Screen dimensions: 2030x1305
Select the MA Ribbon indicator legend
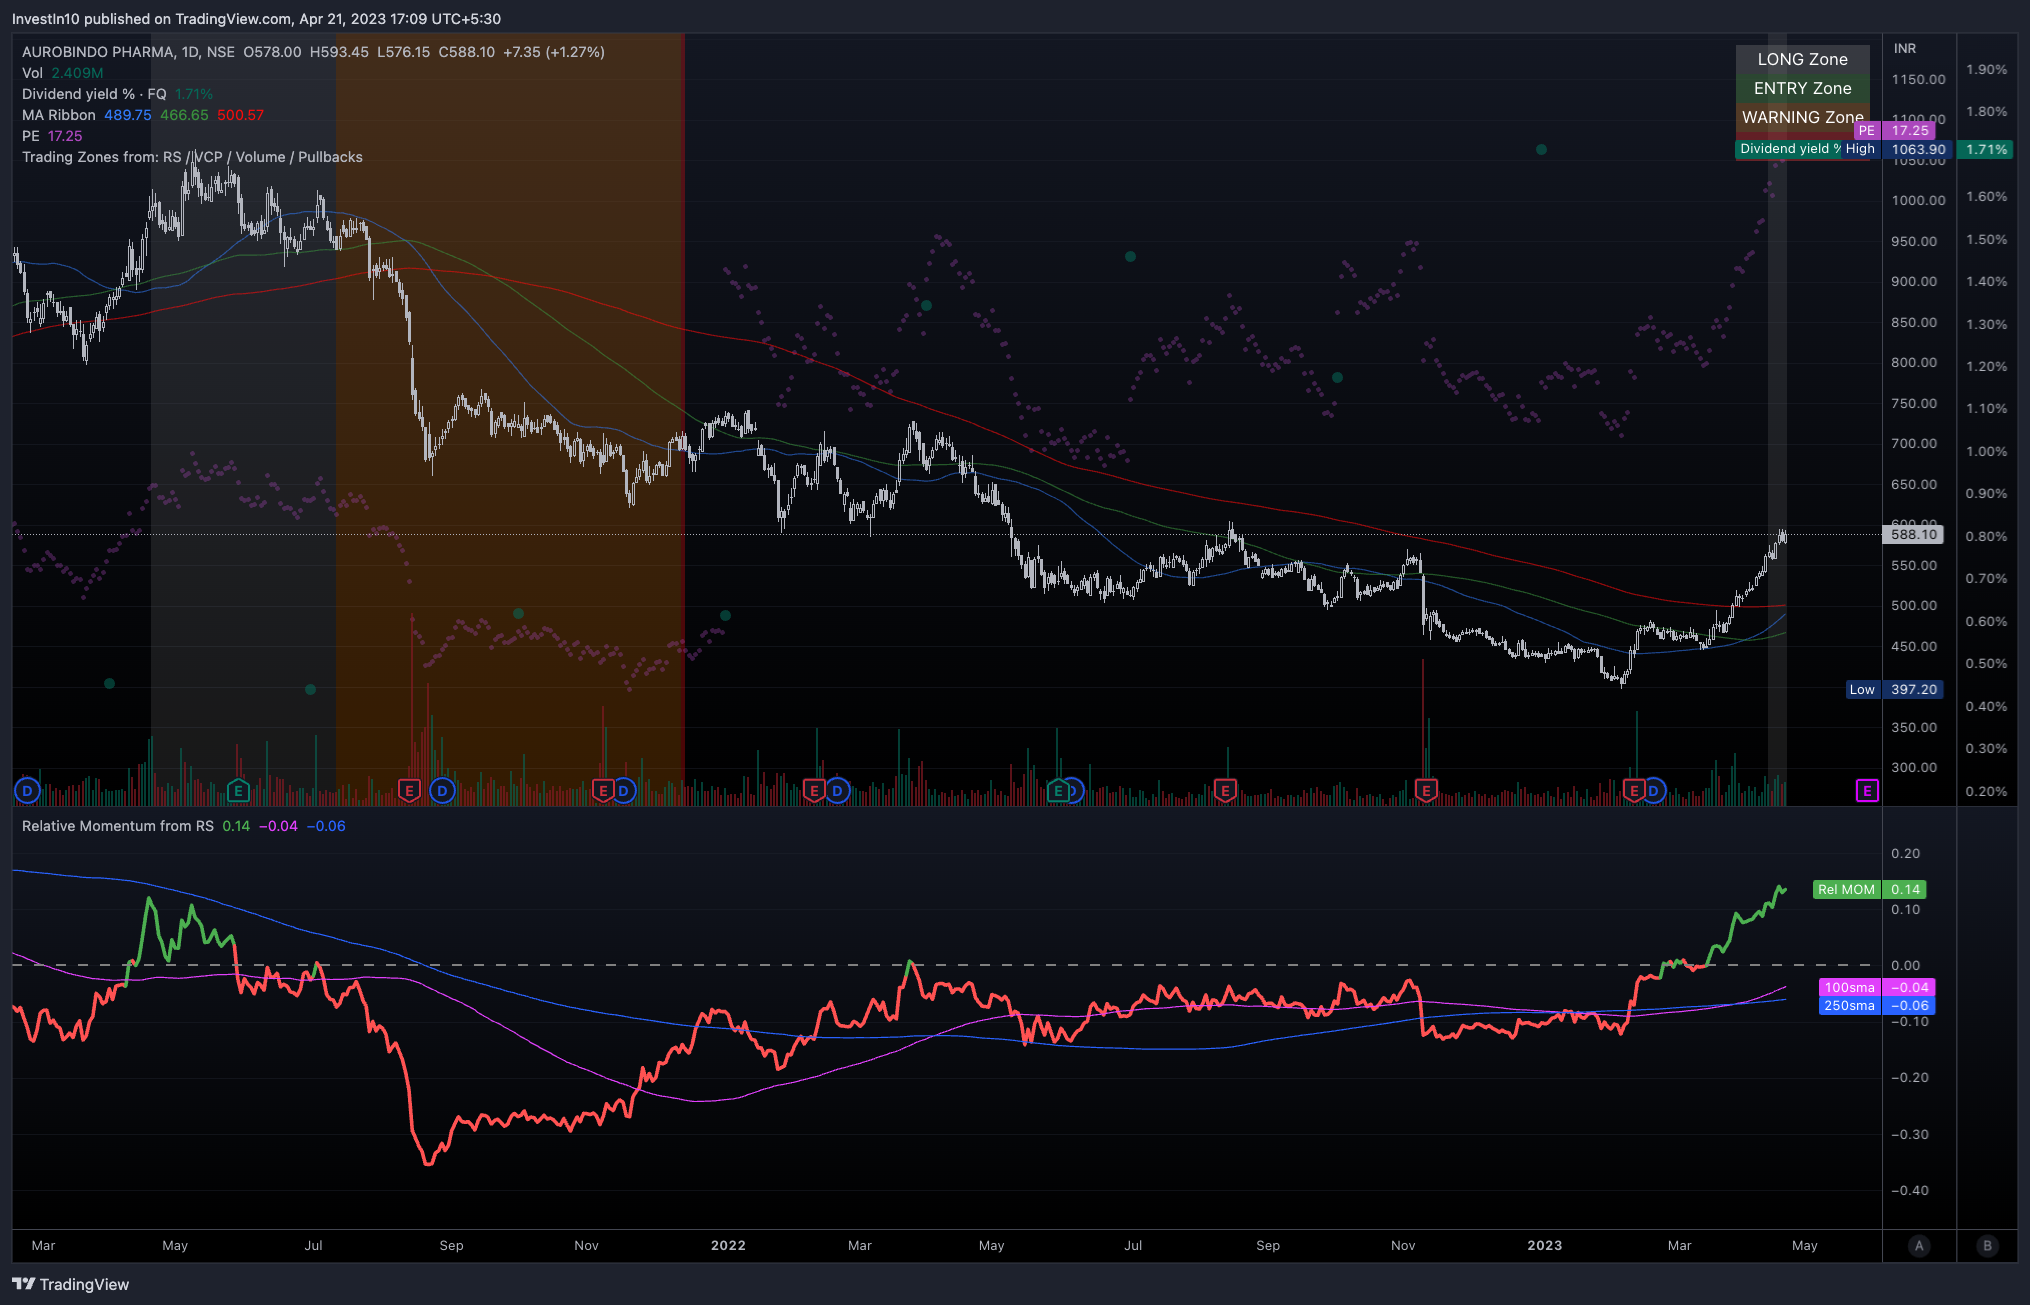pos(143,115)
